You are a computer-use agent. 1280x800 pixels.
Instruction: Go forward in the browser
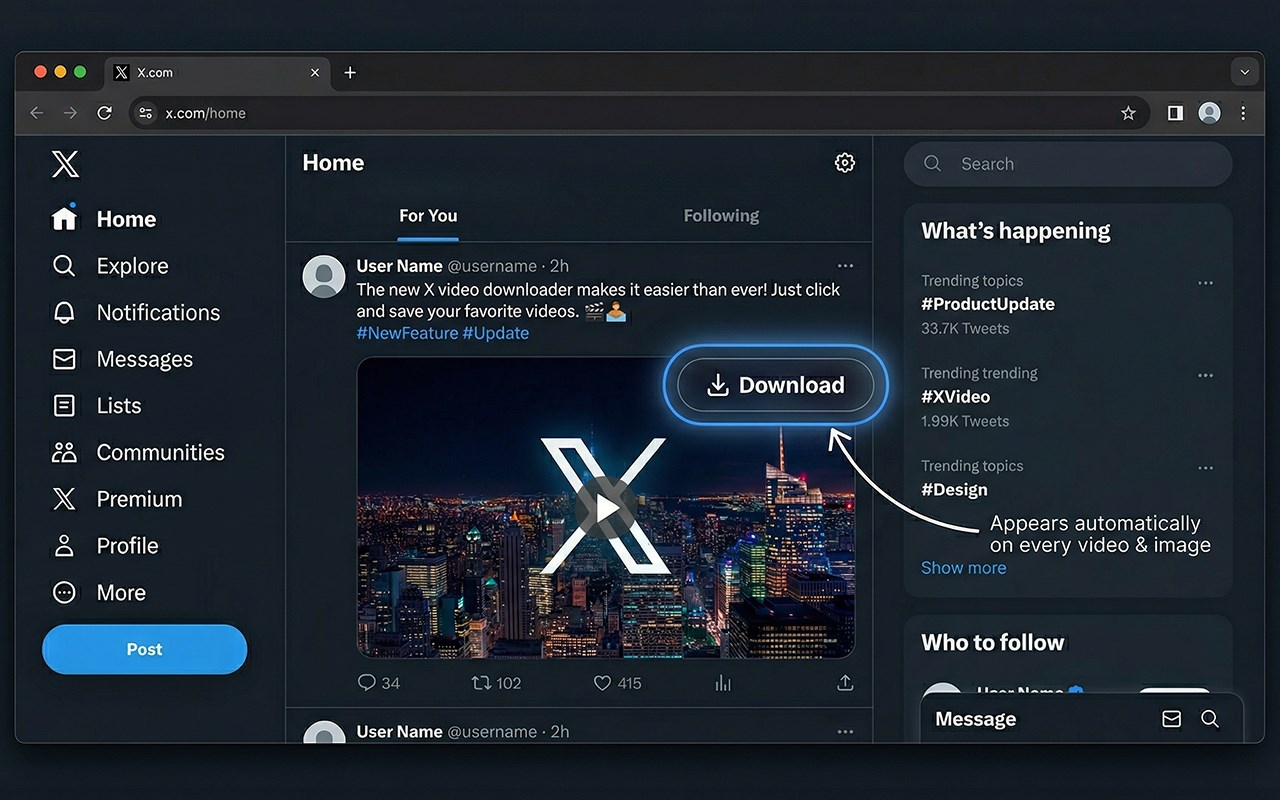(x=70, y=113)
